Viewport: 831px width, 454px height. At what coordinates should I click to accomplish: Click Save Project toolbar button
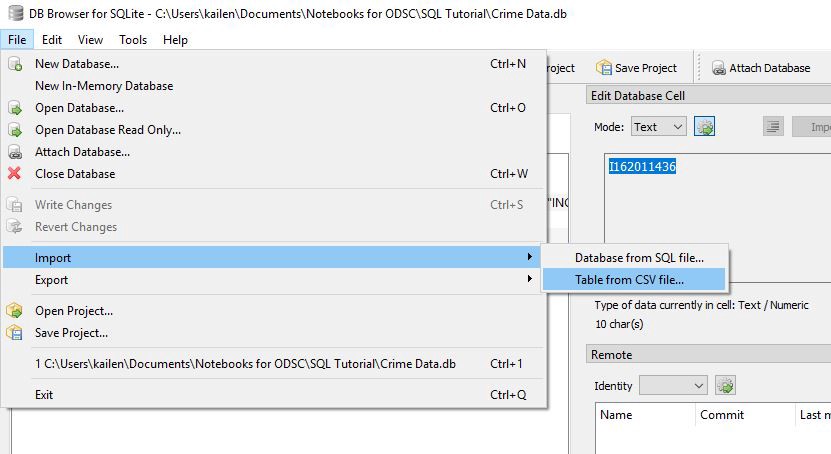[x=636, y=68]
